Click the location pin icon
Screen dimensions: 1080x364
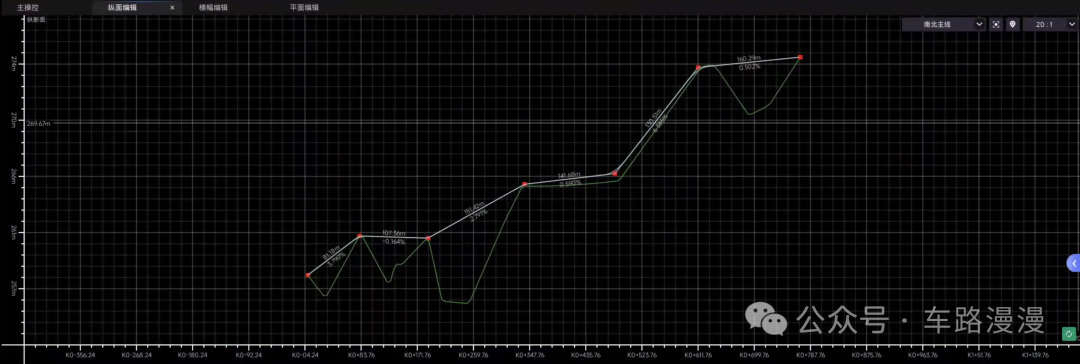coord(1012,24)
